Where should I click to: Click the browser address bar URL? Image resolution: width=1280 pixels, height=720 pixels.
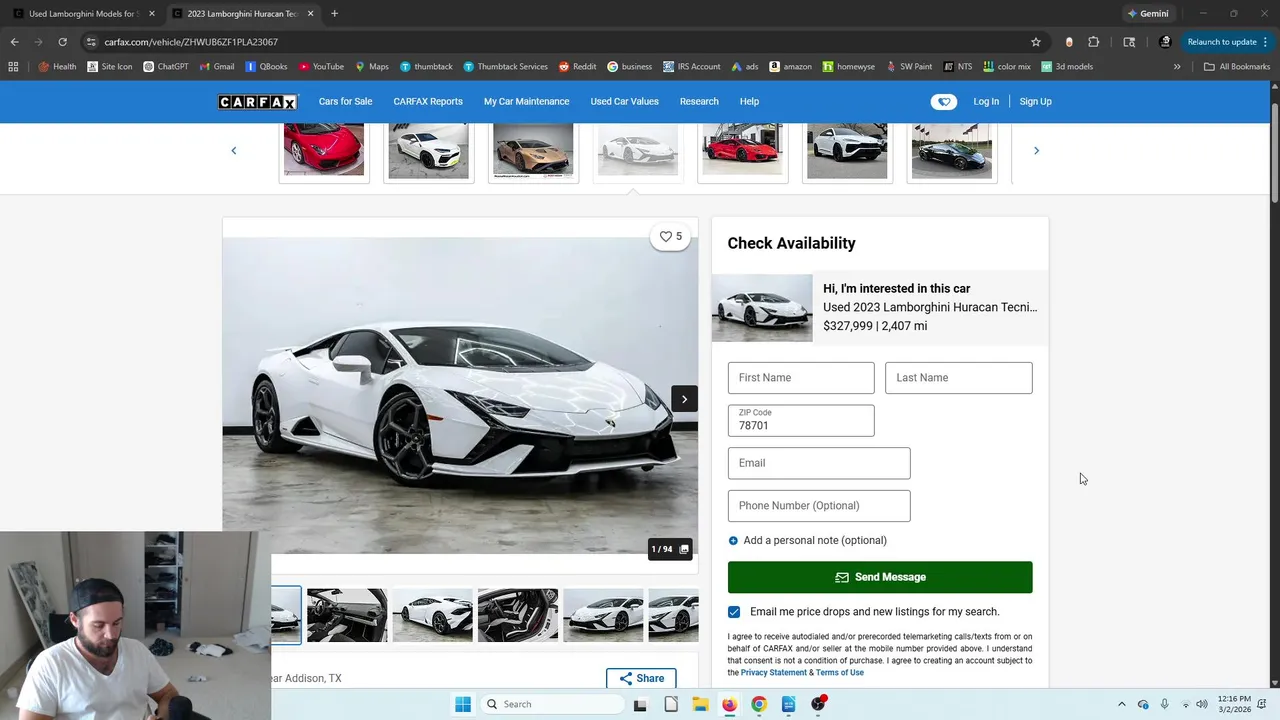click(191, 42)
